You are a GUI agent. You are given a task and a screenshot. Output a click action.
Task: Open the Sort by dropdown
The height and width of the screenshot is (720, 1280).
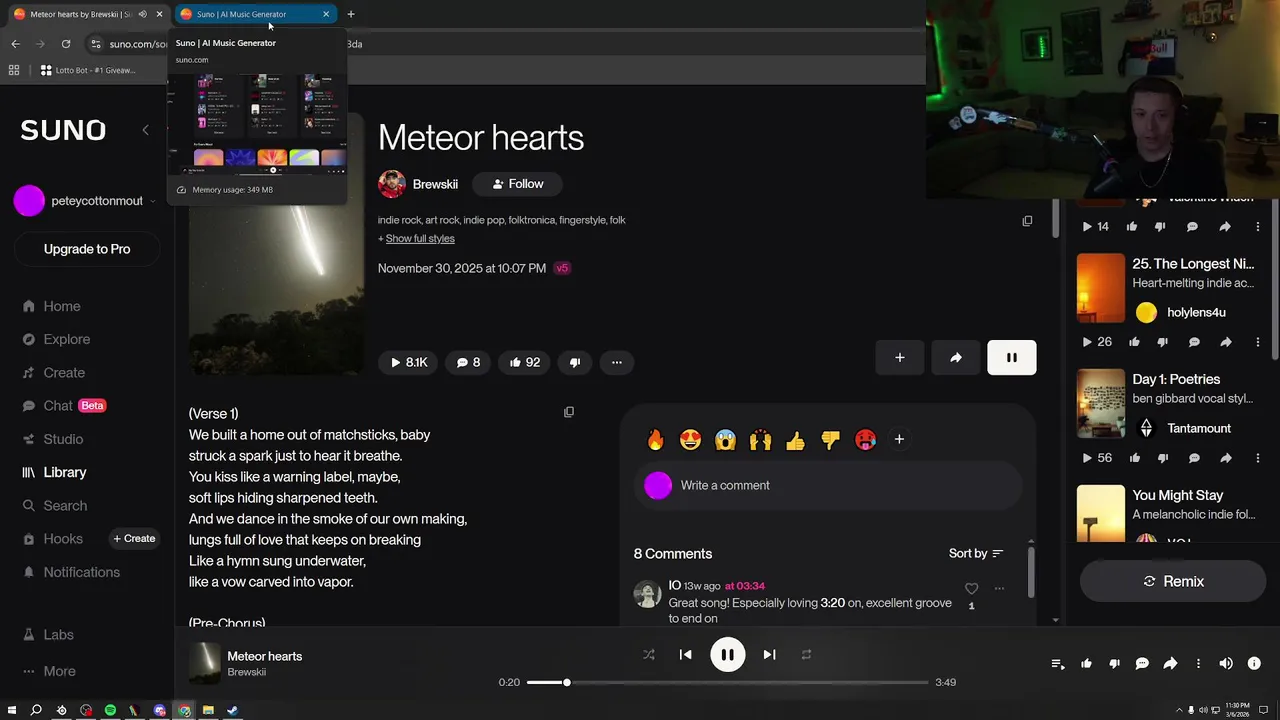pos(975,553)
